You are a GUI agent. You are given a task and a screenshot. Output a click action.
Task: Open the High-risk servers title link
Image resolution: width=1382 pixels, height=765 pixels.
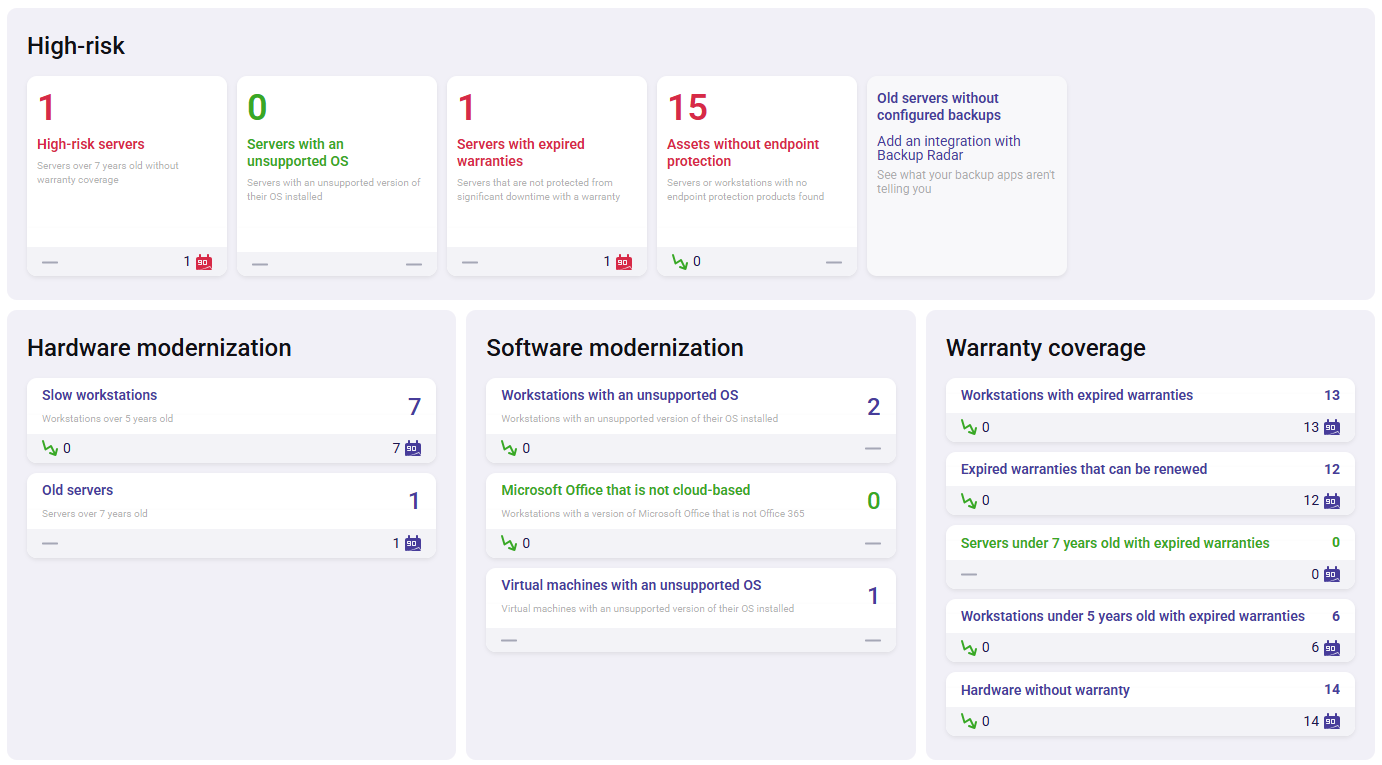(x=91, y=144)
